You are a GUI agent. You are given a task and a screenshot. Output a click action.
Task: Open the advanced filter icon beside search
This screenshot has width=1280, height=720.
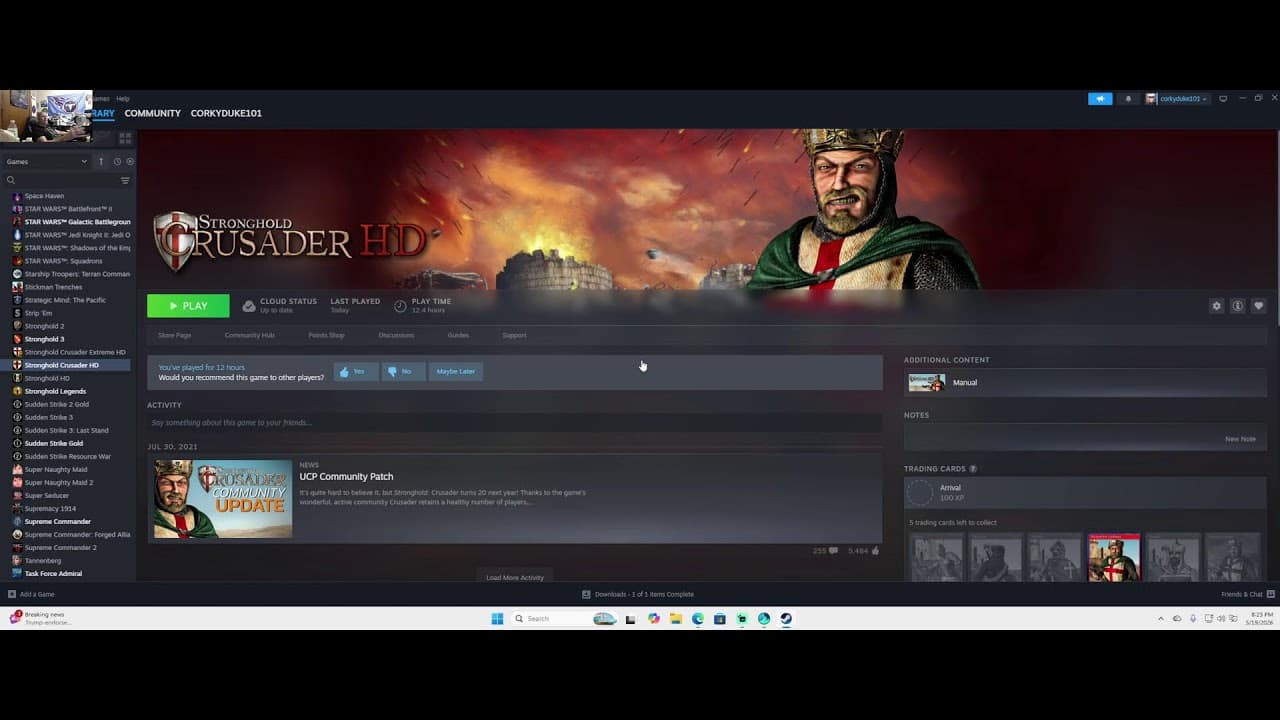[125, 180]
